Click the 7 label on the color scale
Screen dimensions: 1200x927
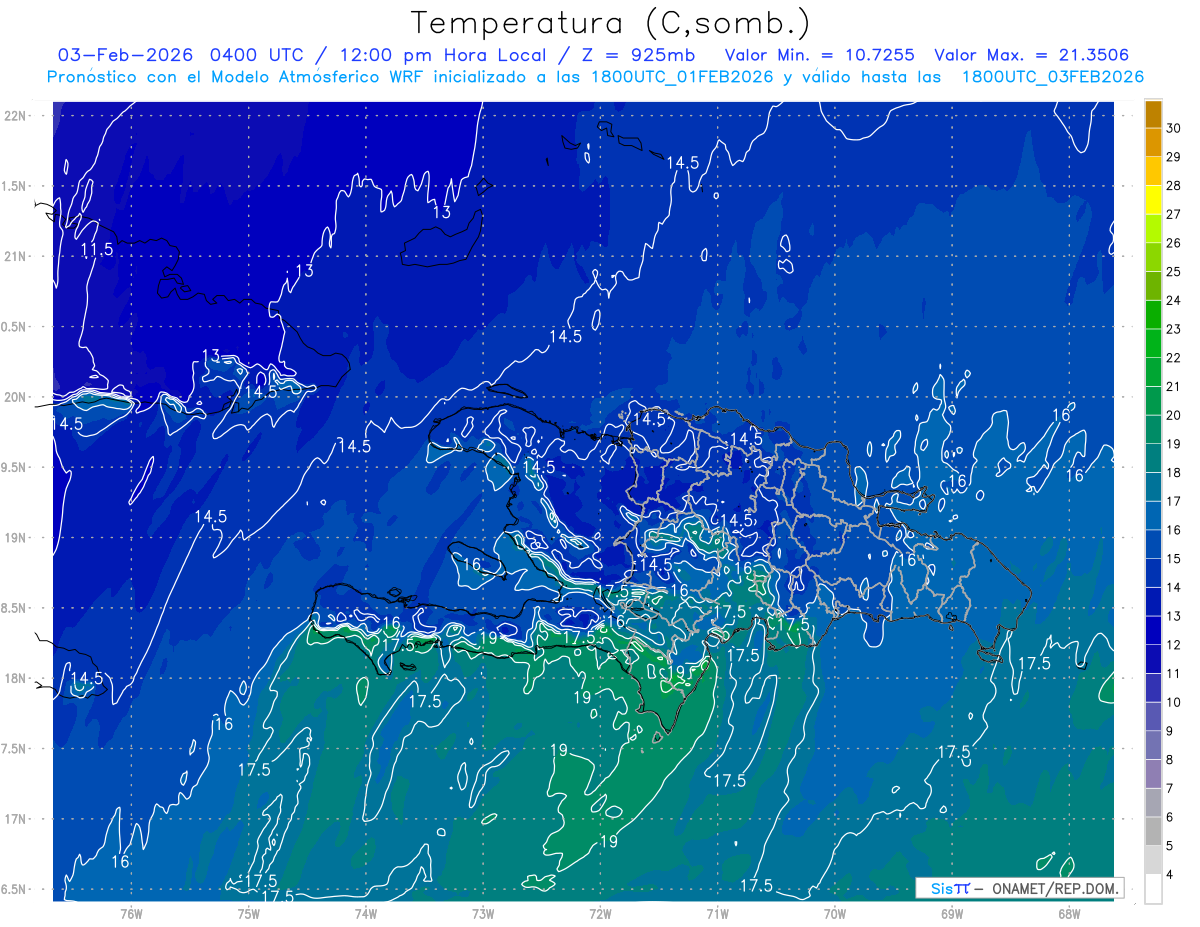coord(1171,789)
